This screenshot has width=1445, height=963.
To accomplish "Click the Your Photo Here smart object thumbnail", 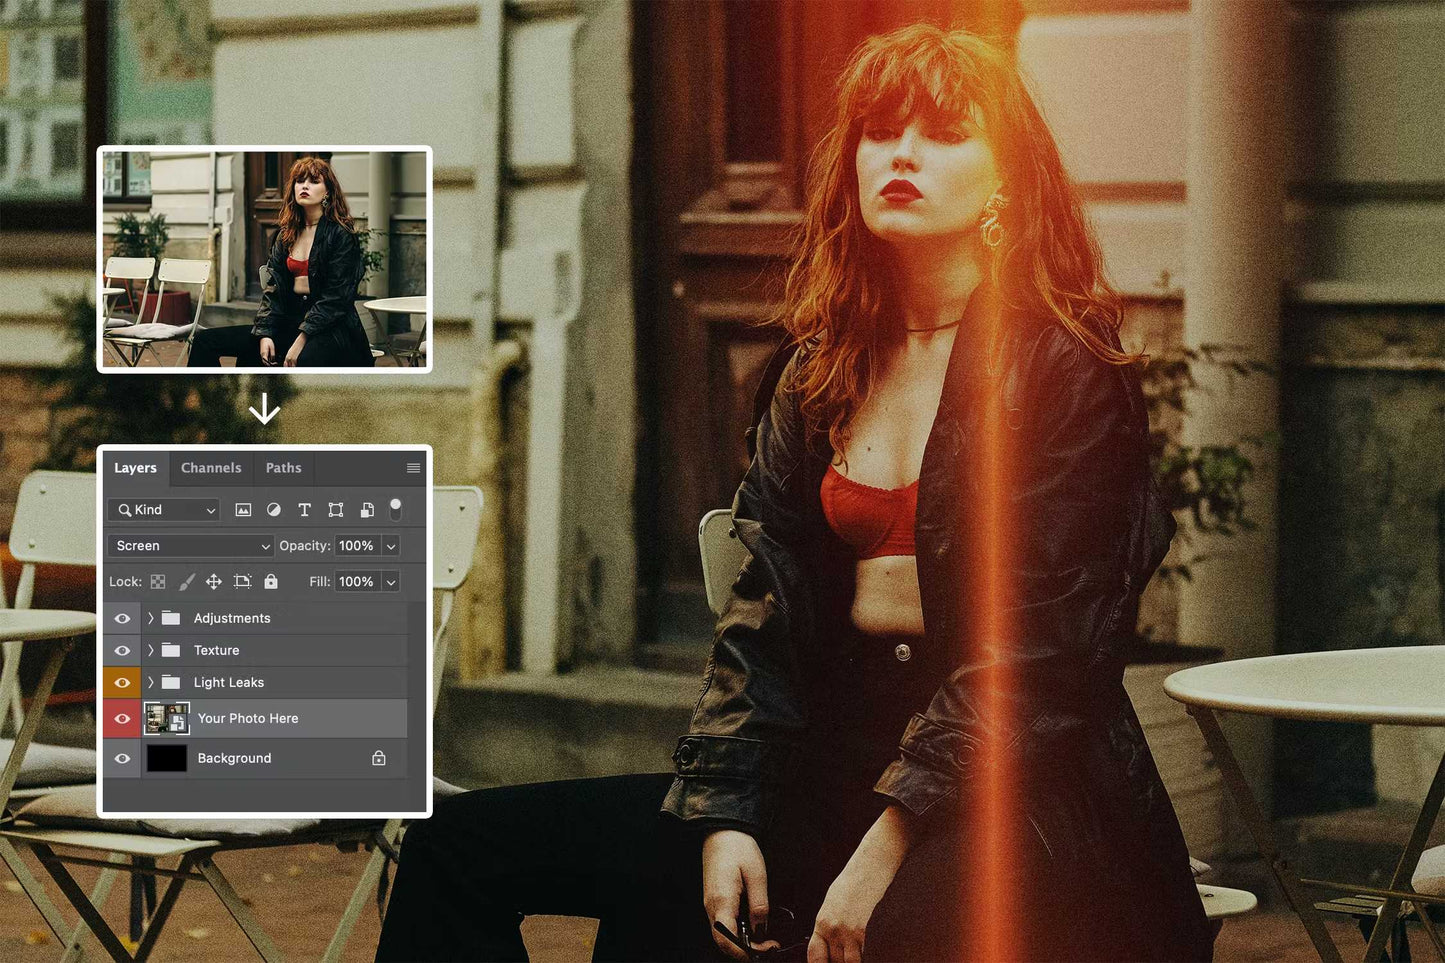I will 166,719.
